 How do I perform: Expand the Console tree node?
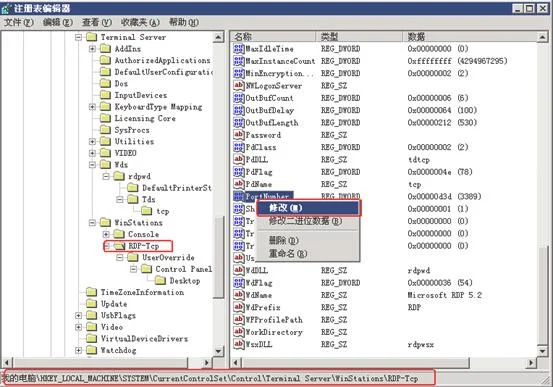coord(106,234)
